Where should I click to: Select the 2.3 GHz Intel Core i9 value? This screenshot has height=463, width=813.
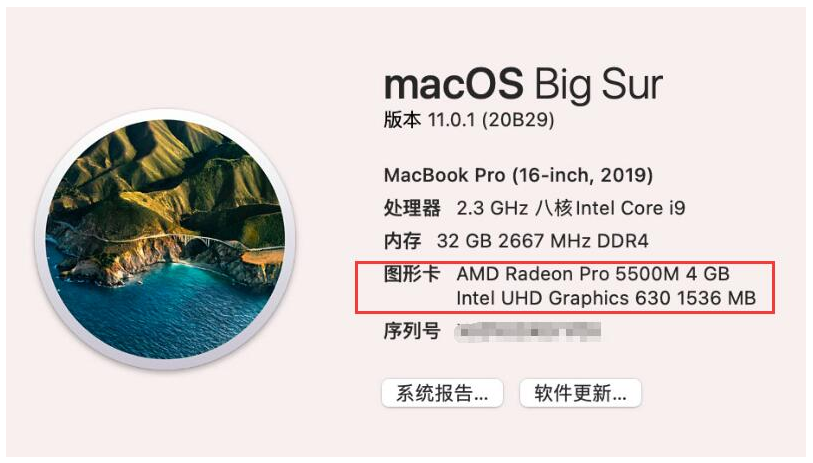pyautogui.click(x=571, y=208)
